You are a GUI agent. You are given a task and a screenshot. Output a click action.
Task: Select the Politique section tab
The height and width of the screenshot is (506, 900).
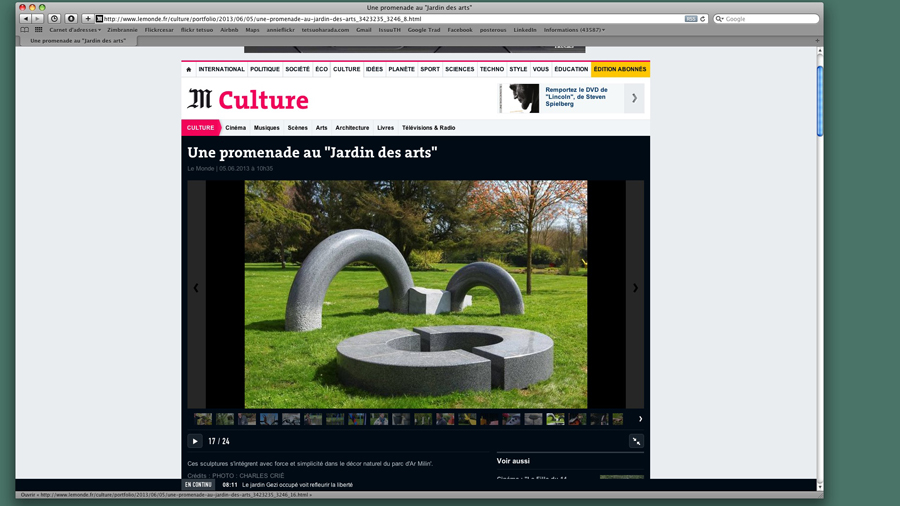265,69
